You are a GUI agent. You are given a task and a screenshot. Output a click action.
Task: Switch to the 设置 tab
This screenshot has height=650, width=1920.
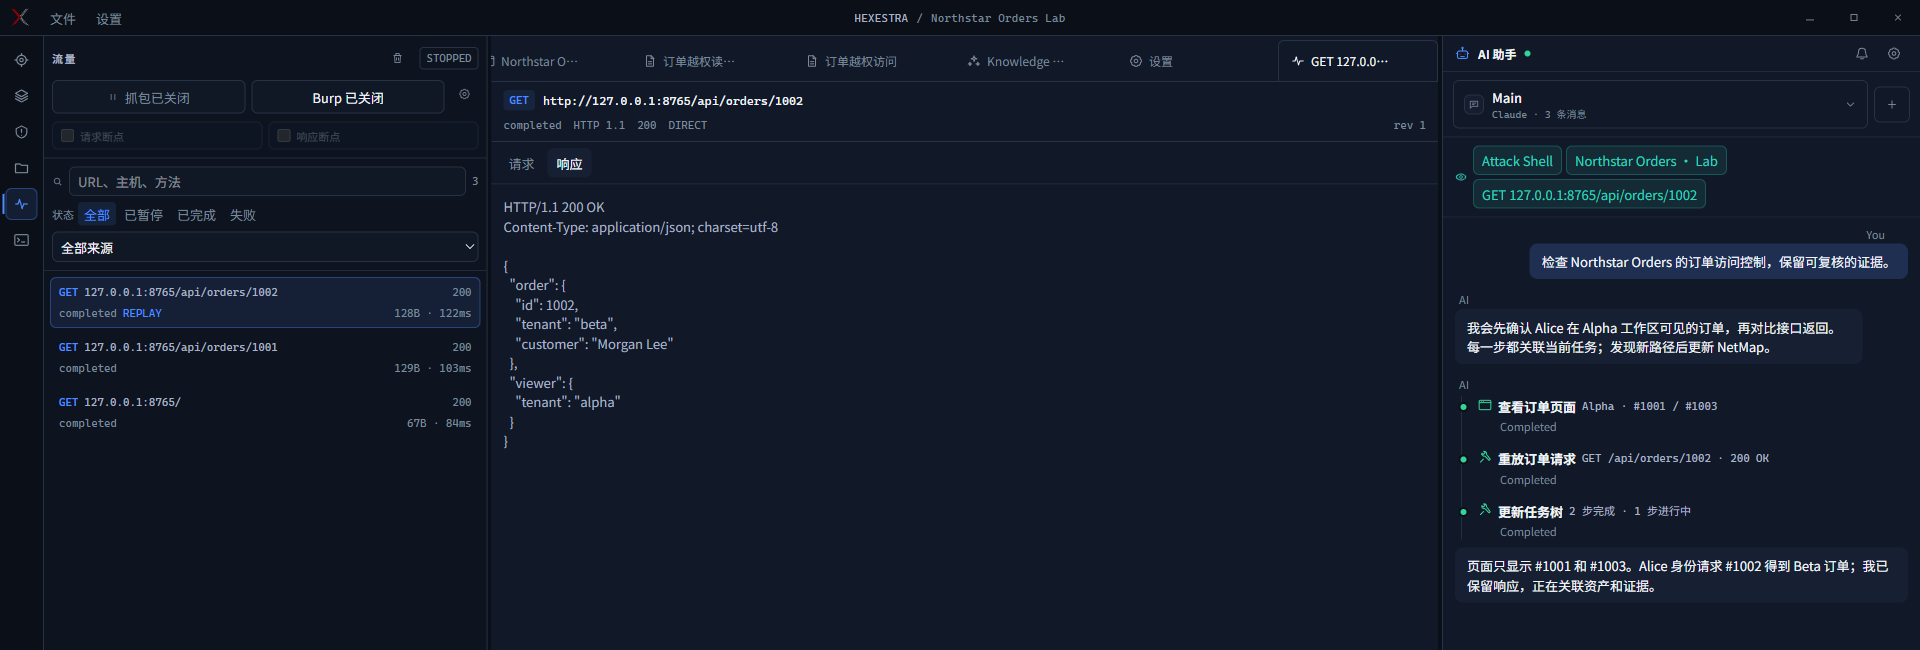click(x=1151, y=61)
